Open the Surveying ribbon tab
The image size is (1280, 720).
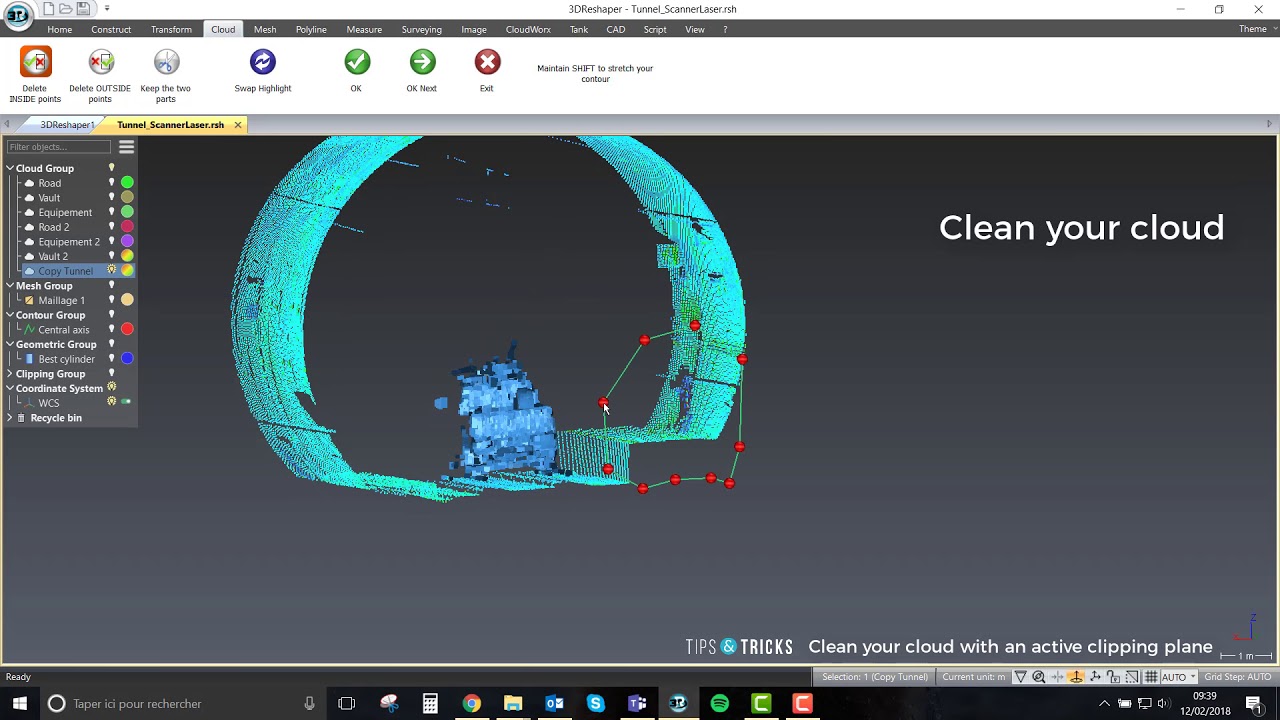421,29
